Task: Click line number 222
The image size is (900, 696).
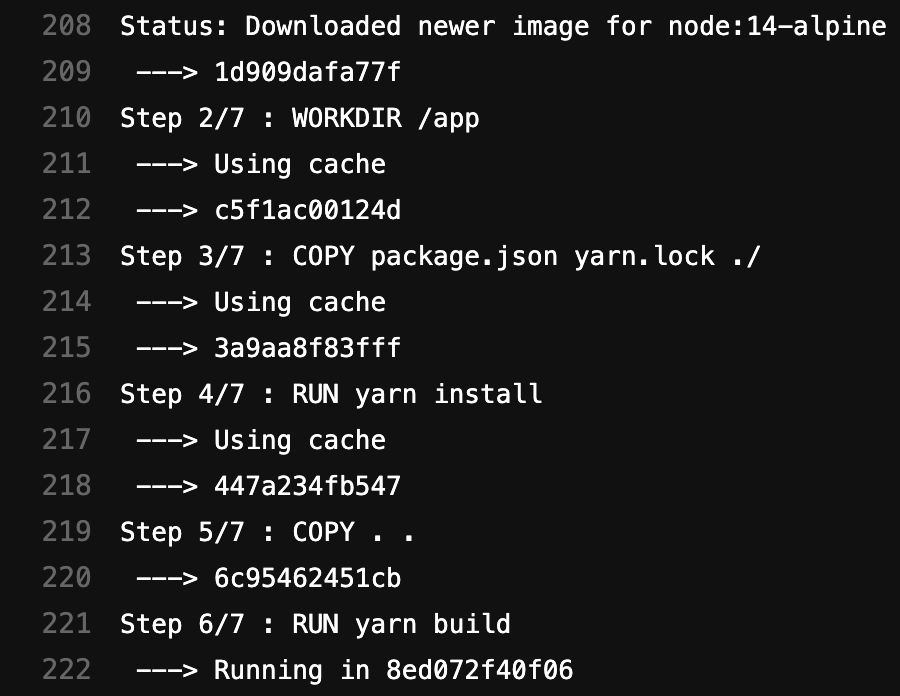Action: [66, 670]
